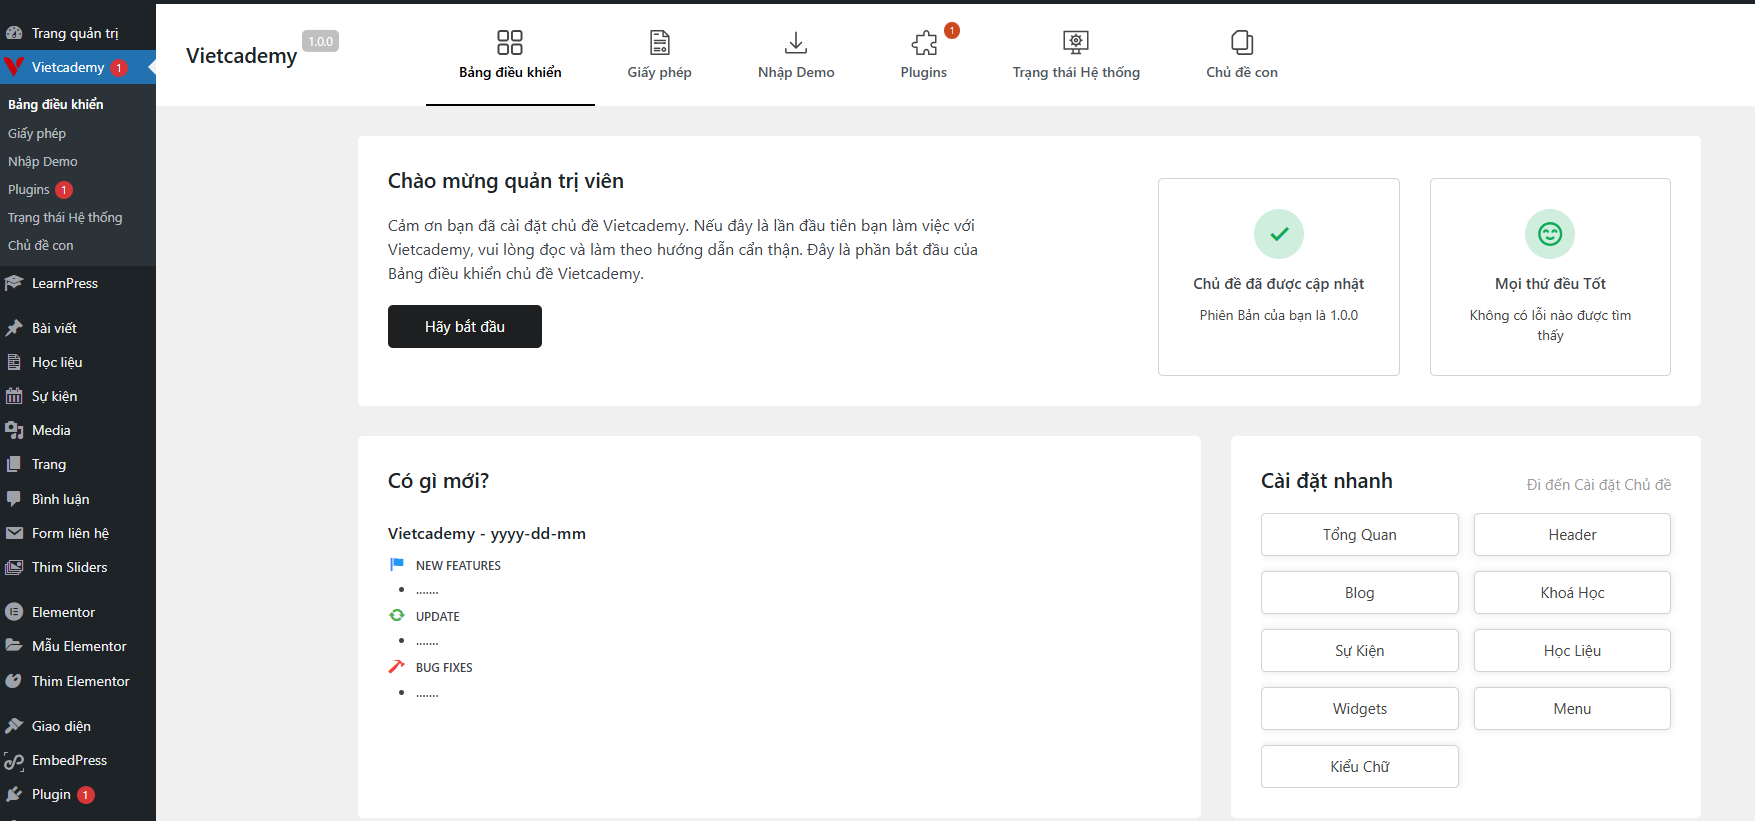Click the Plugin plug icon in sidebar

point(14,794)
